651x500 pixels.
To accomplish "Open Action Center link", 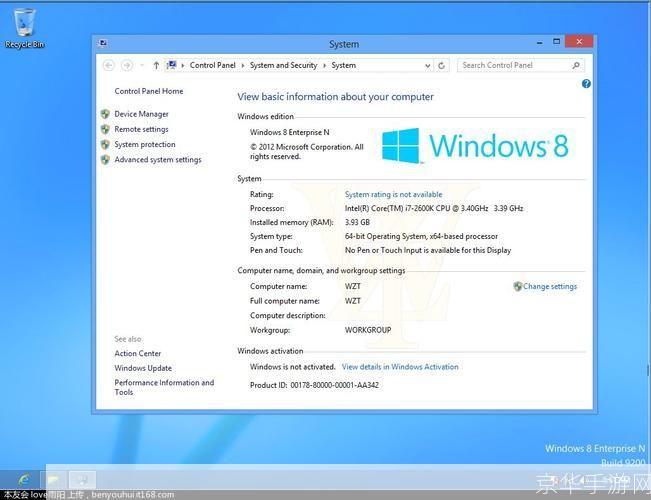I will [138, 353].
